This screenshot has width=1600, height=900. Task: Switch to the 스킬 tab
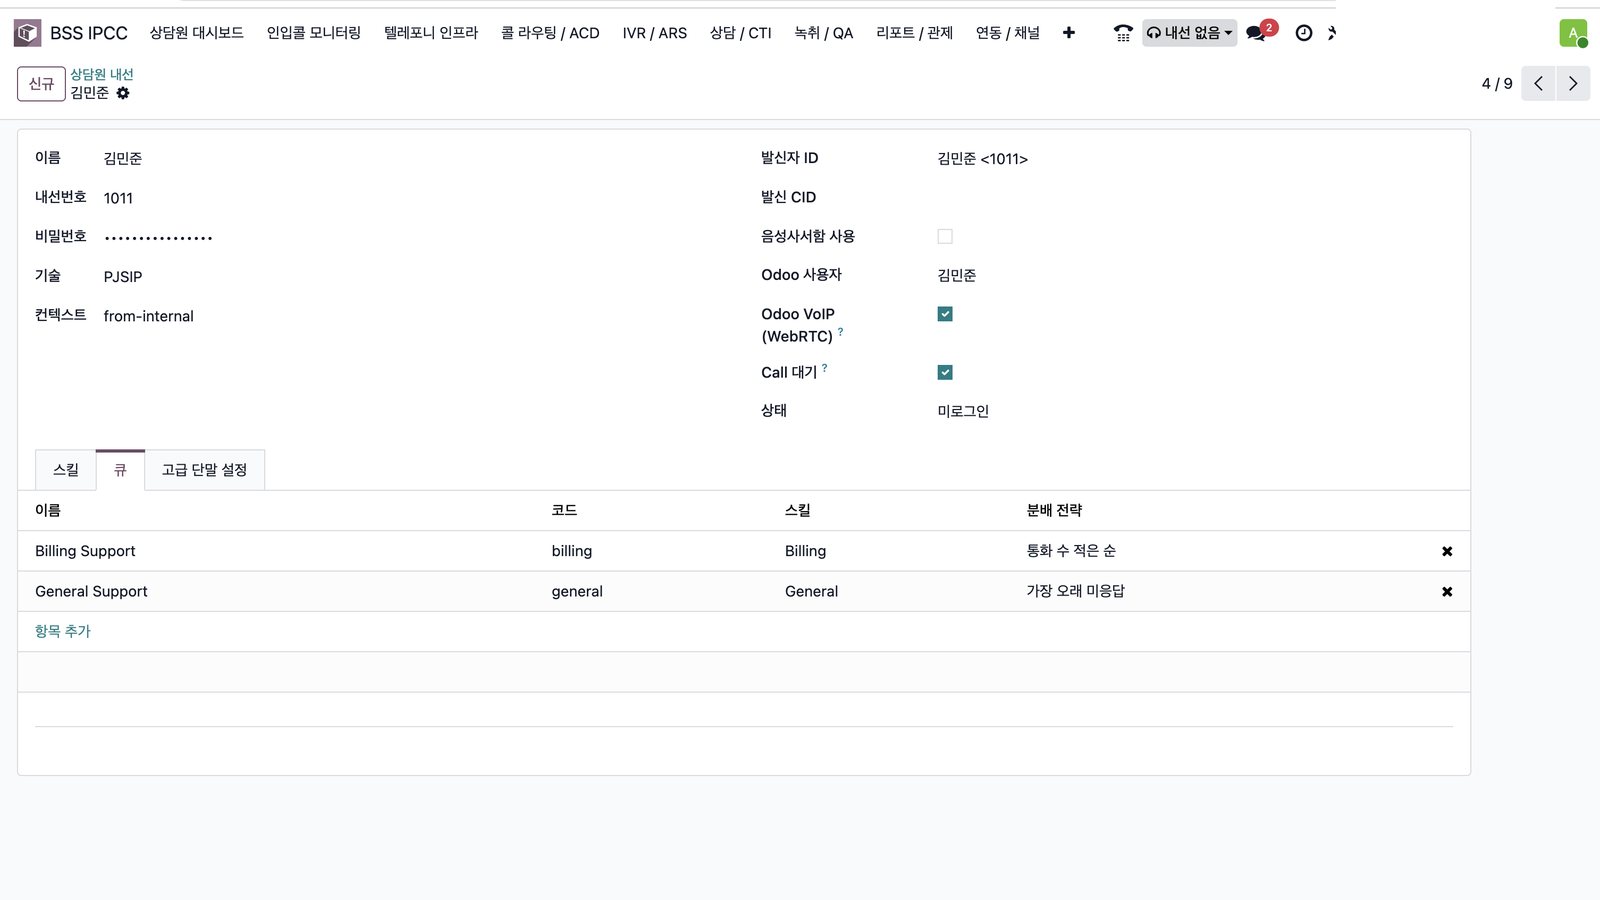[x=66, y=470]
